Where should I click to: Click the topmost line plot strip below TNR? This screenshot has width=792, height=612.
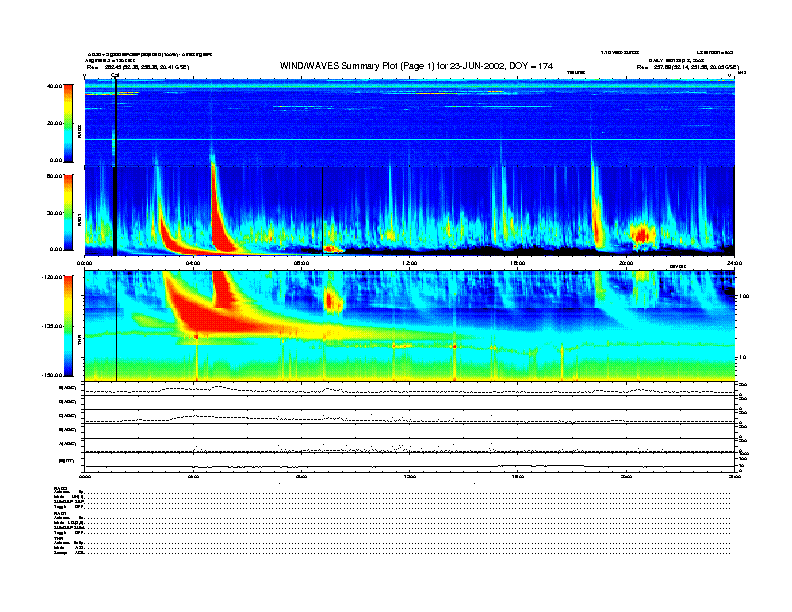409,389
